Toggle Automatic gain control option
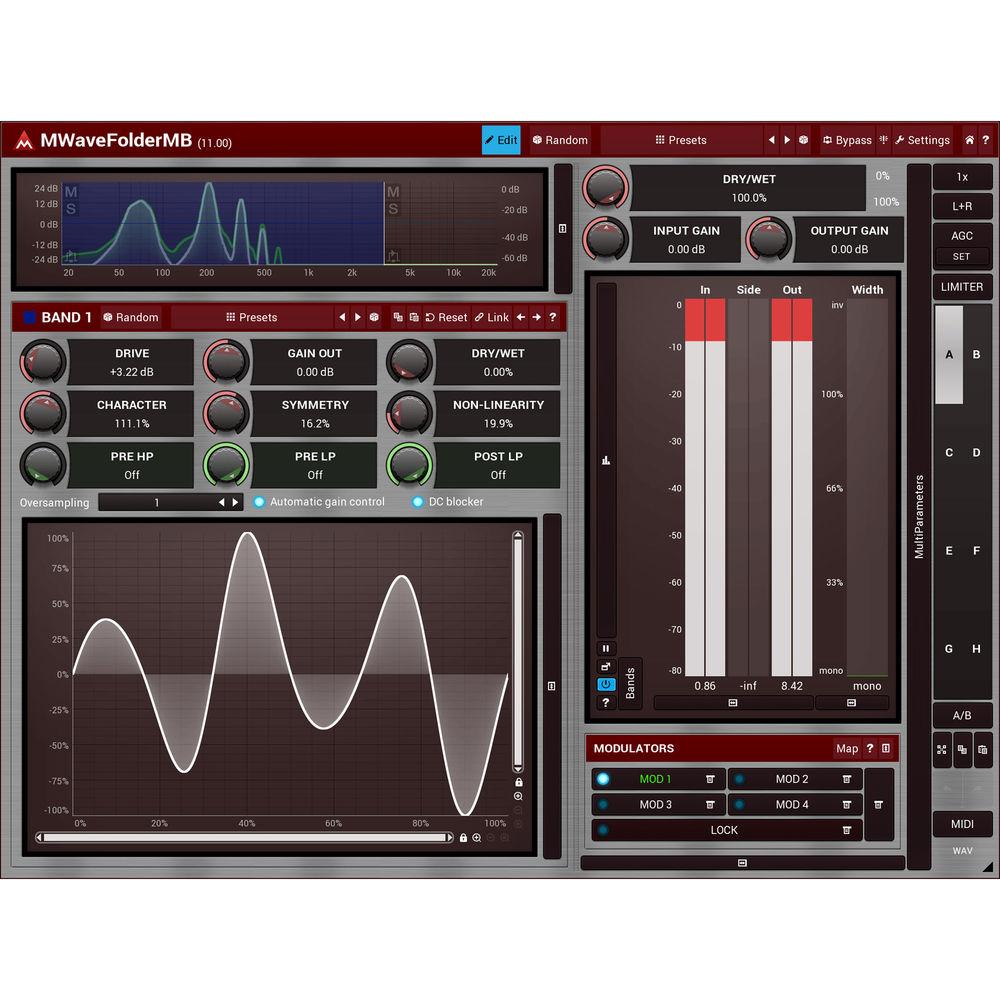 [x=260, y=502]
